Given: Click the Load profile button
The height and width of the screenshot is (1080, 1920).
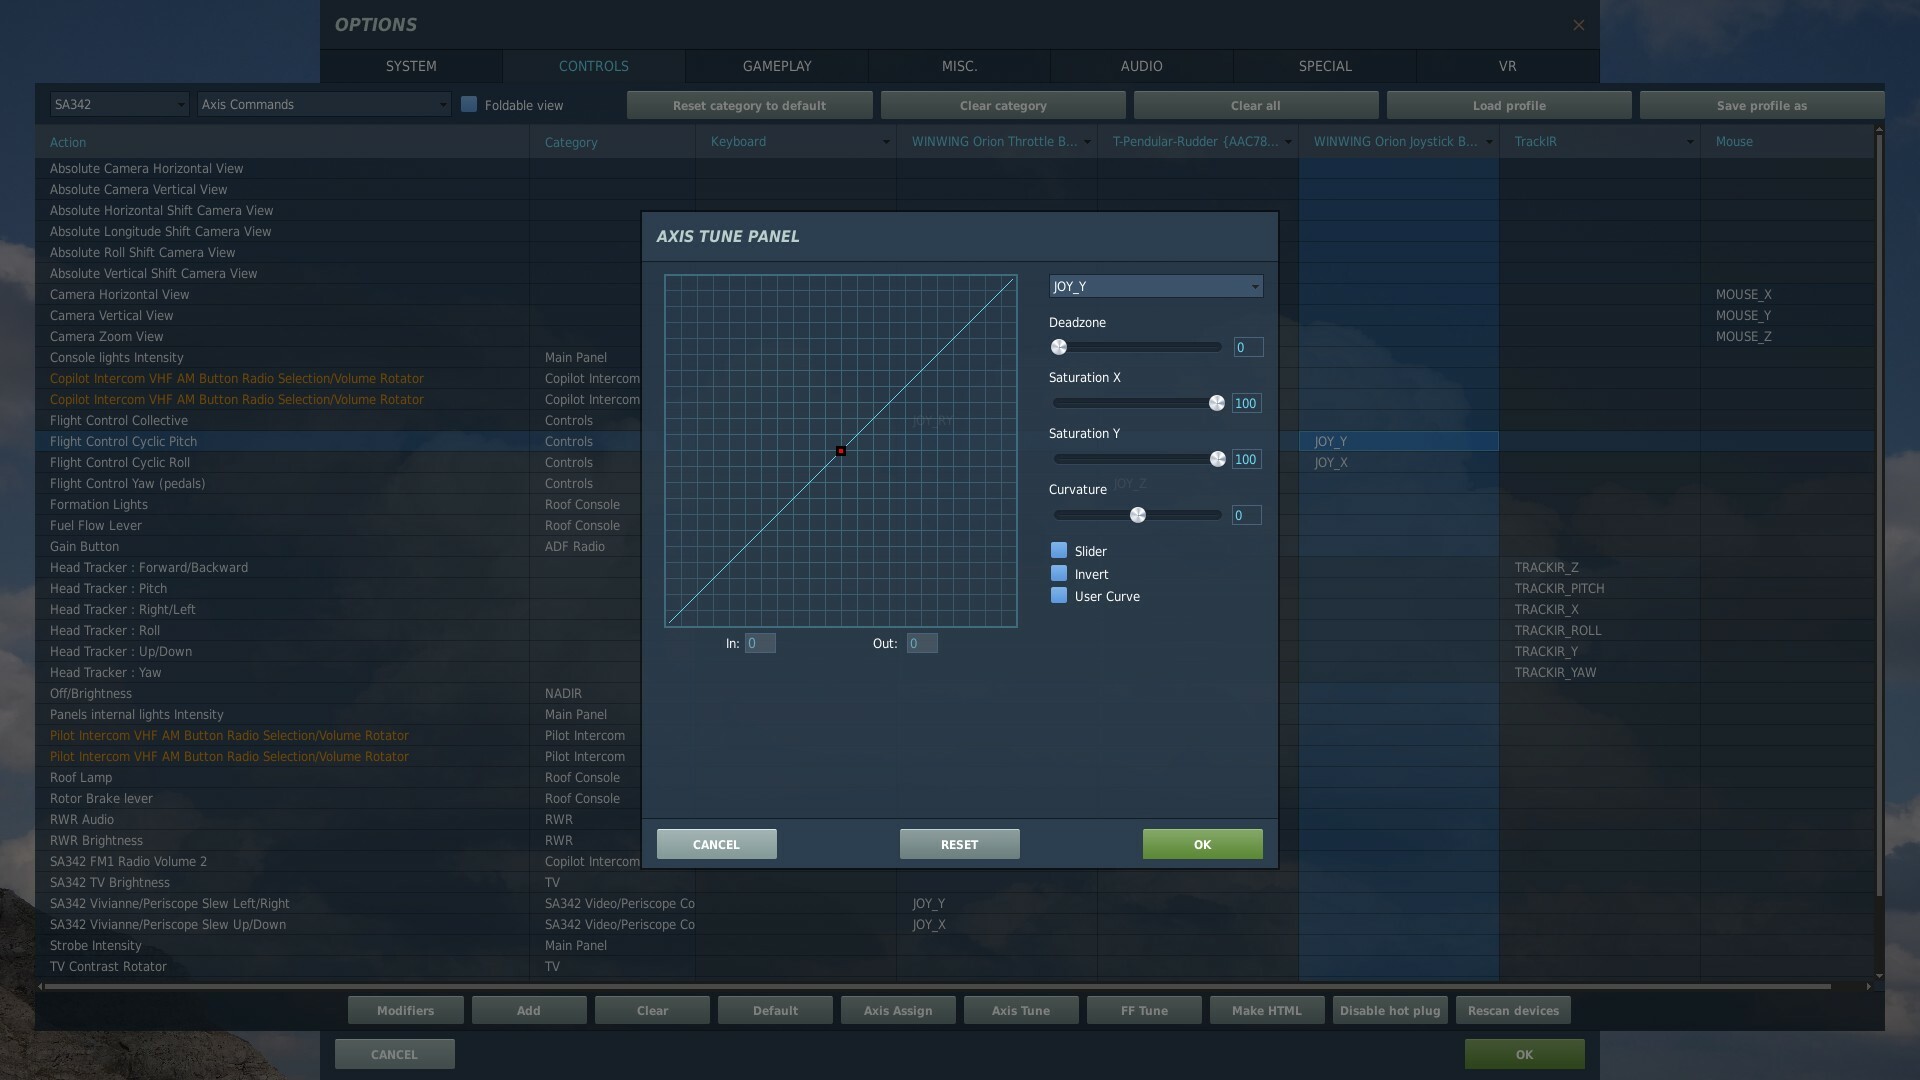Looking at the screenshot, I should point(1509,105).
